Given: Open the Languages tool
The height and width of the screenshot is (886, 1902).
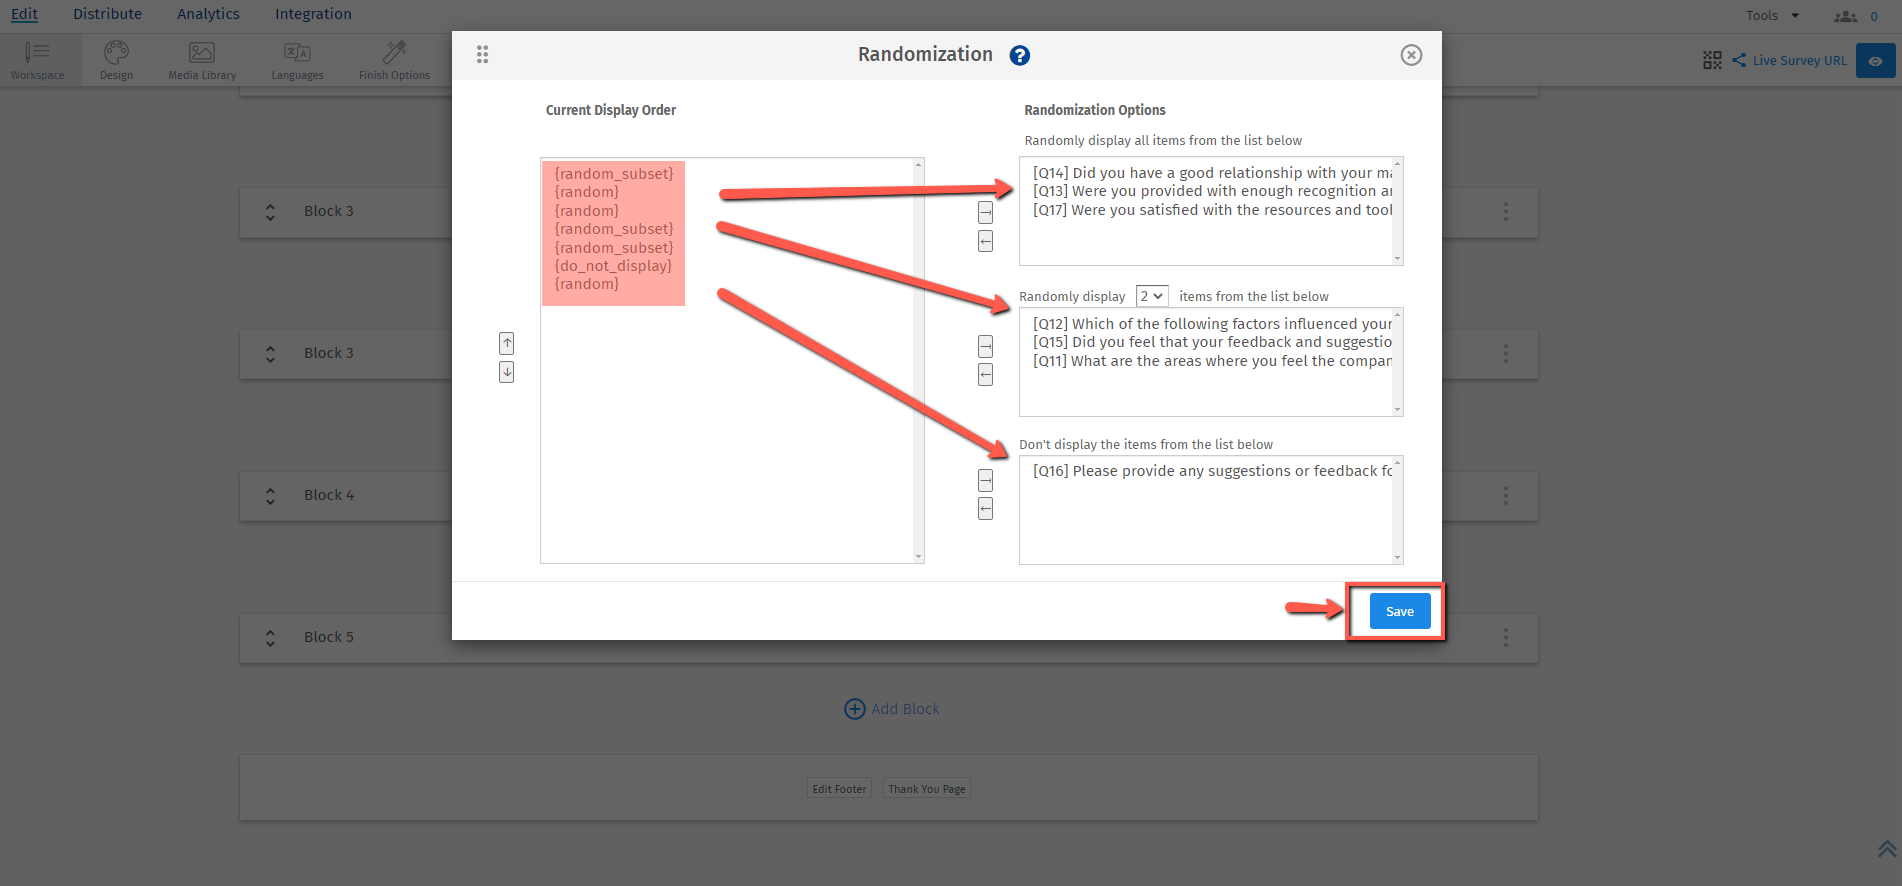Looking at the screenshot, I should [x=297, y=60].
